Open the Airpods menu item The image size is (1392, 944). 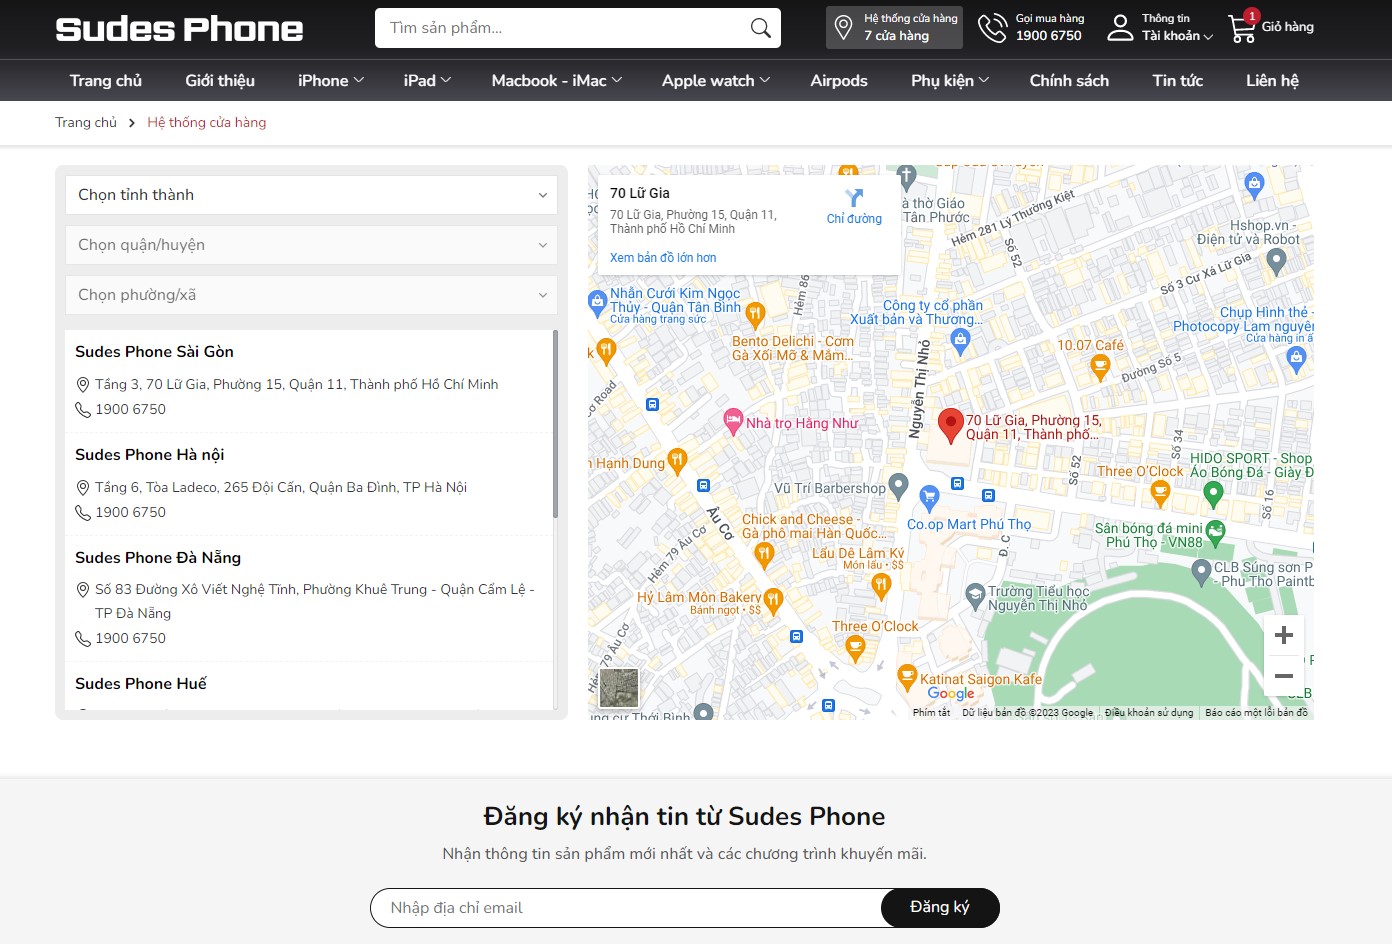(839, 81)
